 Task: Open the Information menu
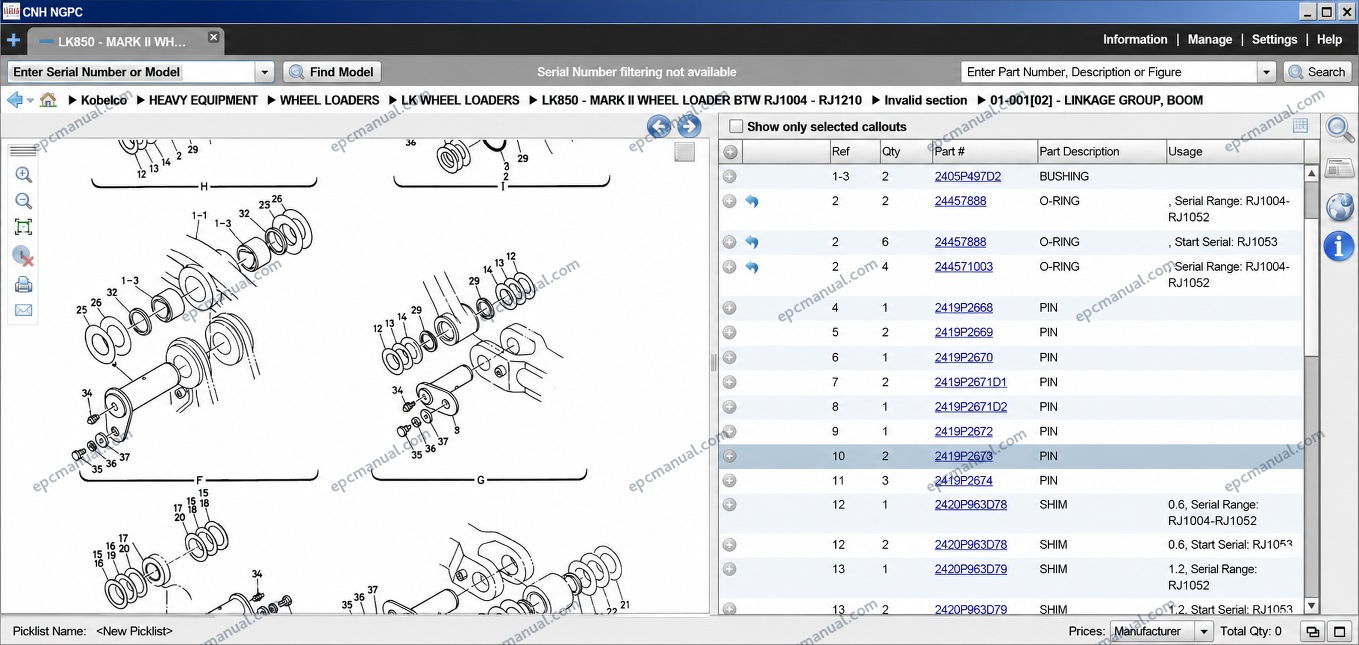tap(1135, 40)
